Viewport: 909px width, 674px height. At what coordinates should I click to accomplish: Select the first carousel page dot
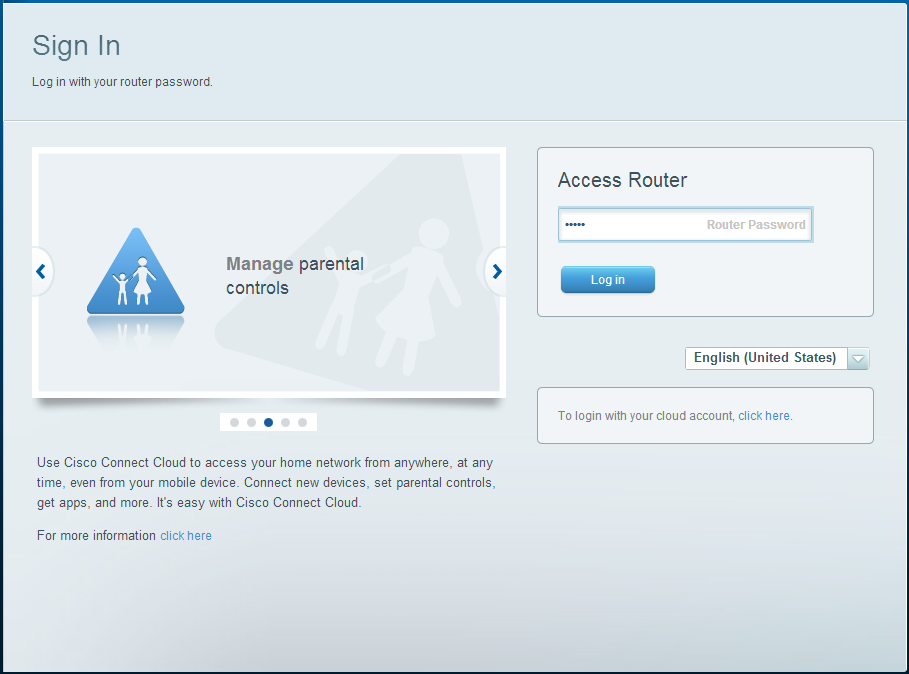234,422
